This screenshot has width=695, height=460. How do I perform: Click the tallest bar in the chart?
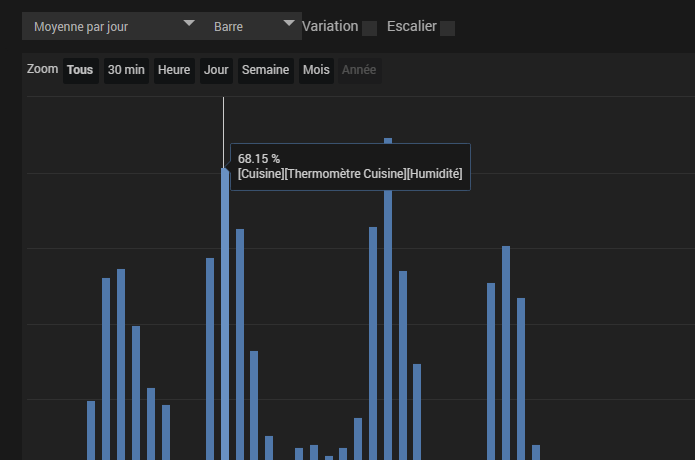tap(388, 299)
